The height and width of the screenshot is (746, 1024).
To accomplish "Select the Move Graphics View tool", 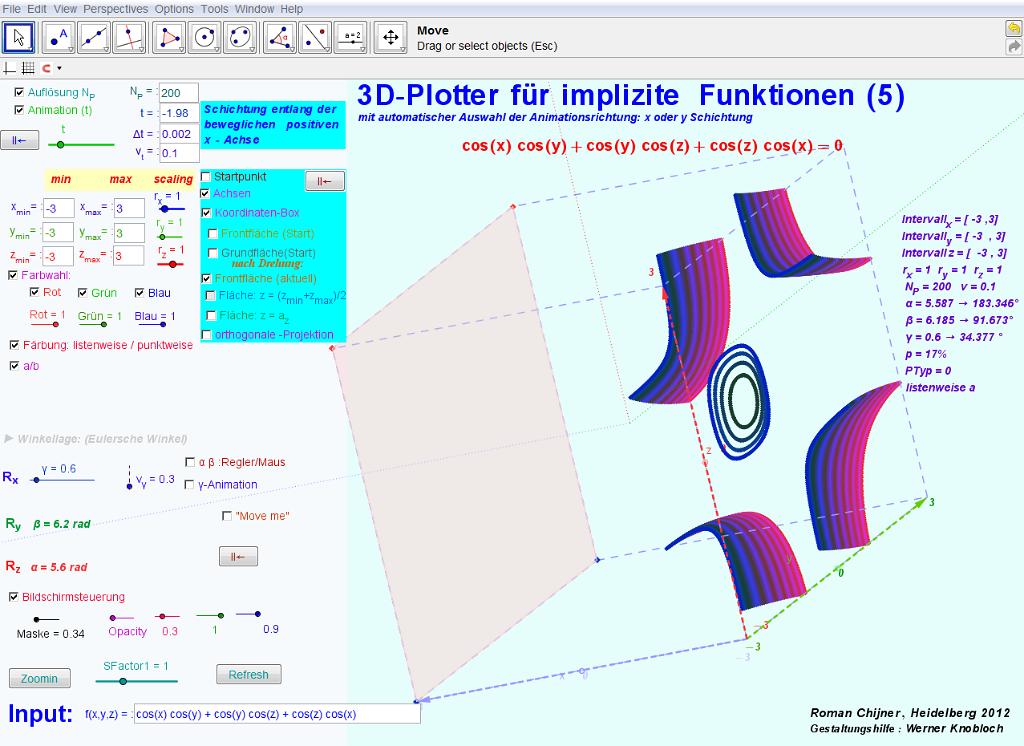I will point(390,37).
